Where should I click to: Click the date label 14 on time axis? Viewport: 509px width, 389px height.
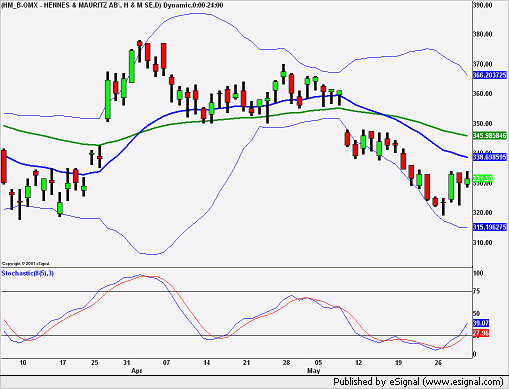tap(207, 363)
